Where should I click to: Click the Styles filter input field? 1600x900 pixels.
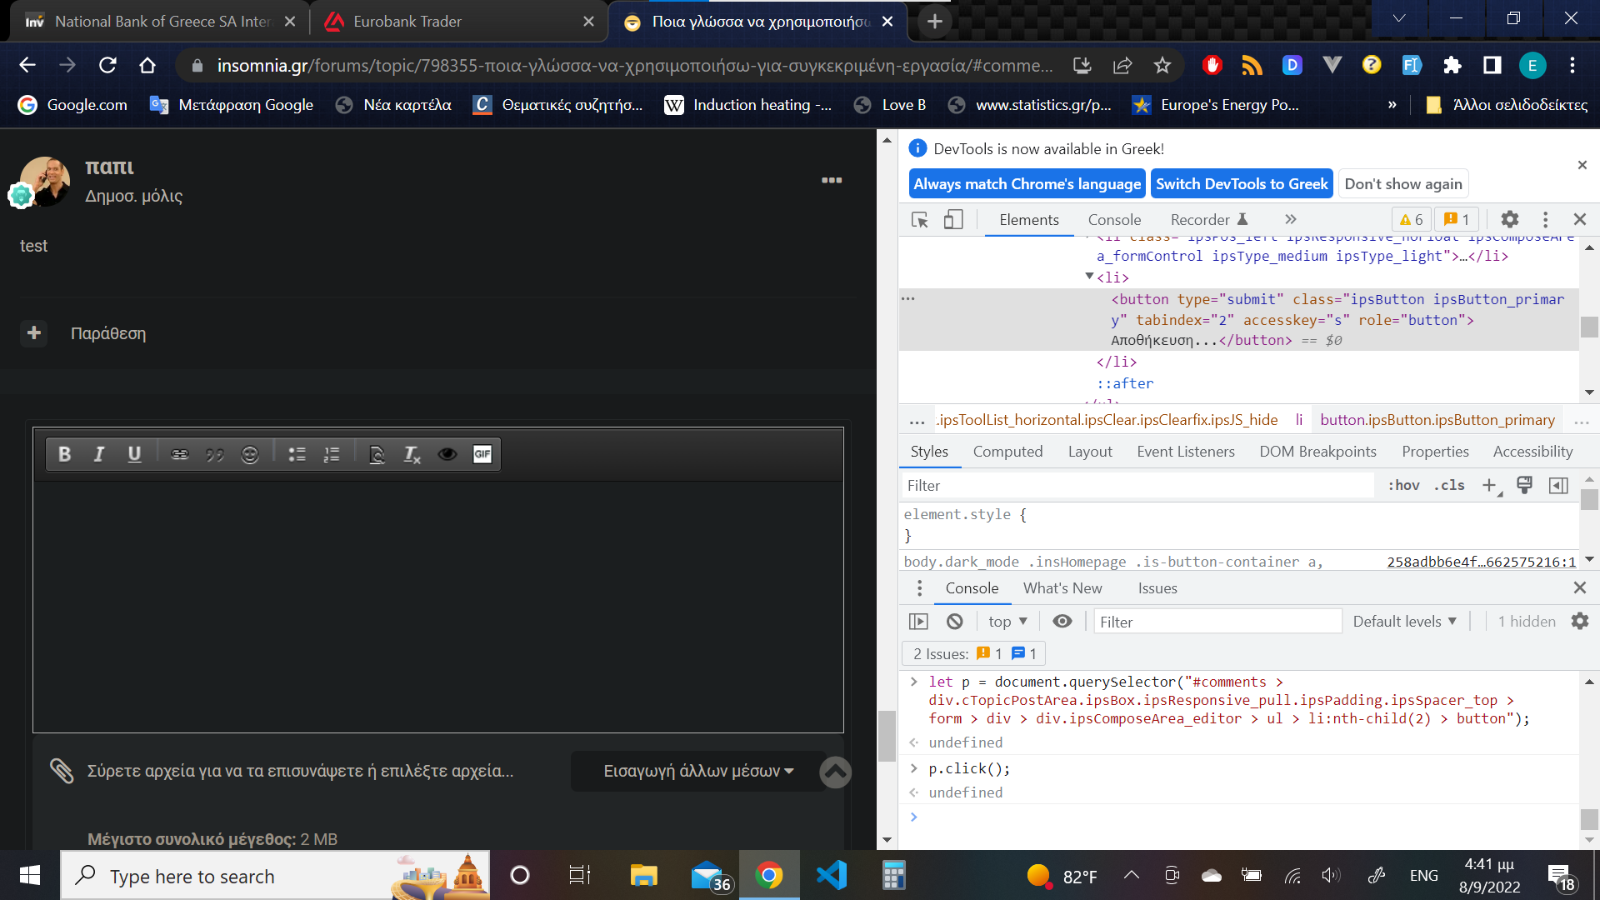coord(1137,485)
